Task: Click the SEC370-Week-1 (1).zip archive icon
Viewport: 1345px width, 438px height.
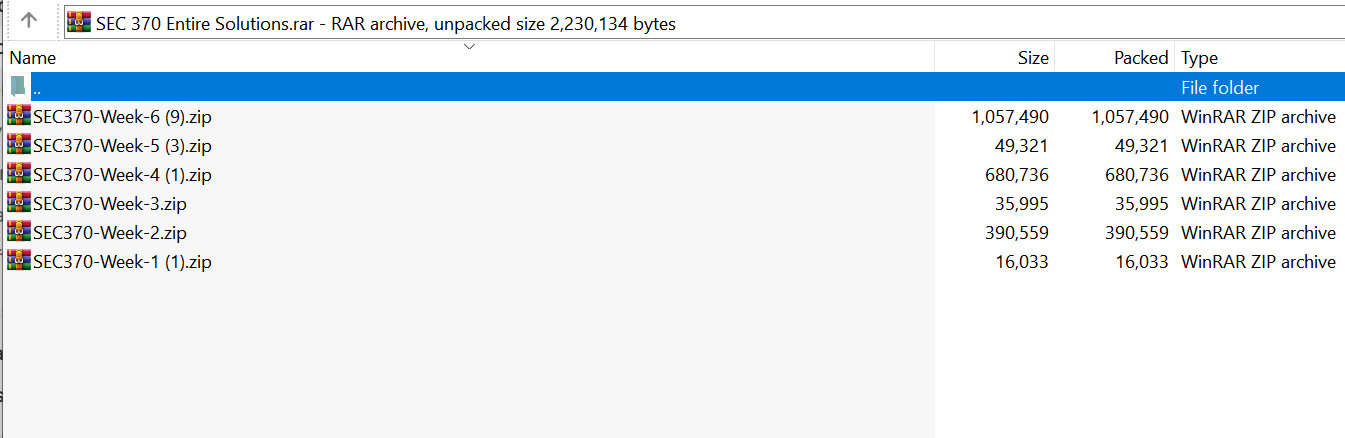Action: click(x=19, y=261)
